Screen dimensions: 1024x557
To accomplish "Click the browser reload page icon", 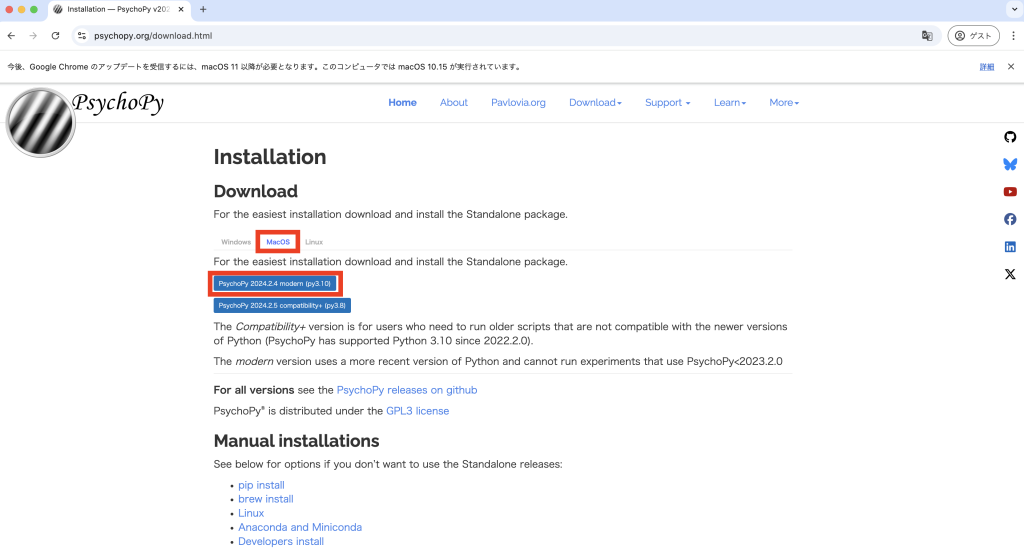I will coord(56,35).
